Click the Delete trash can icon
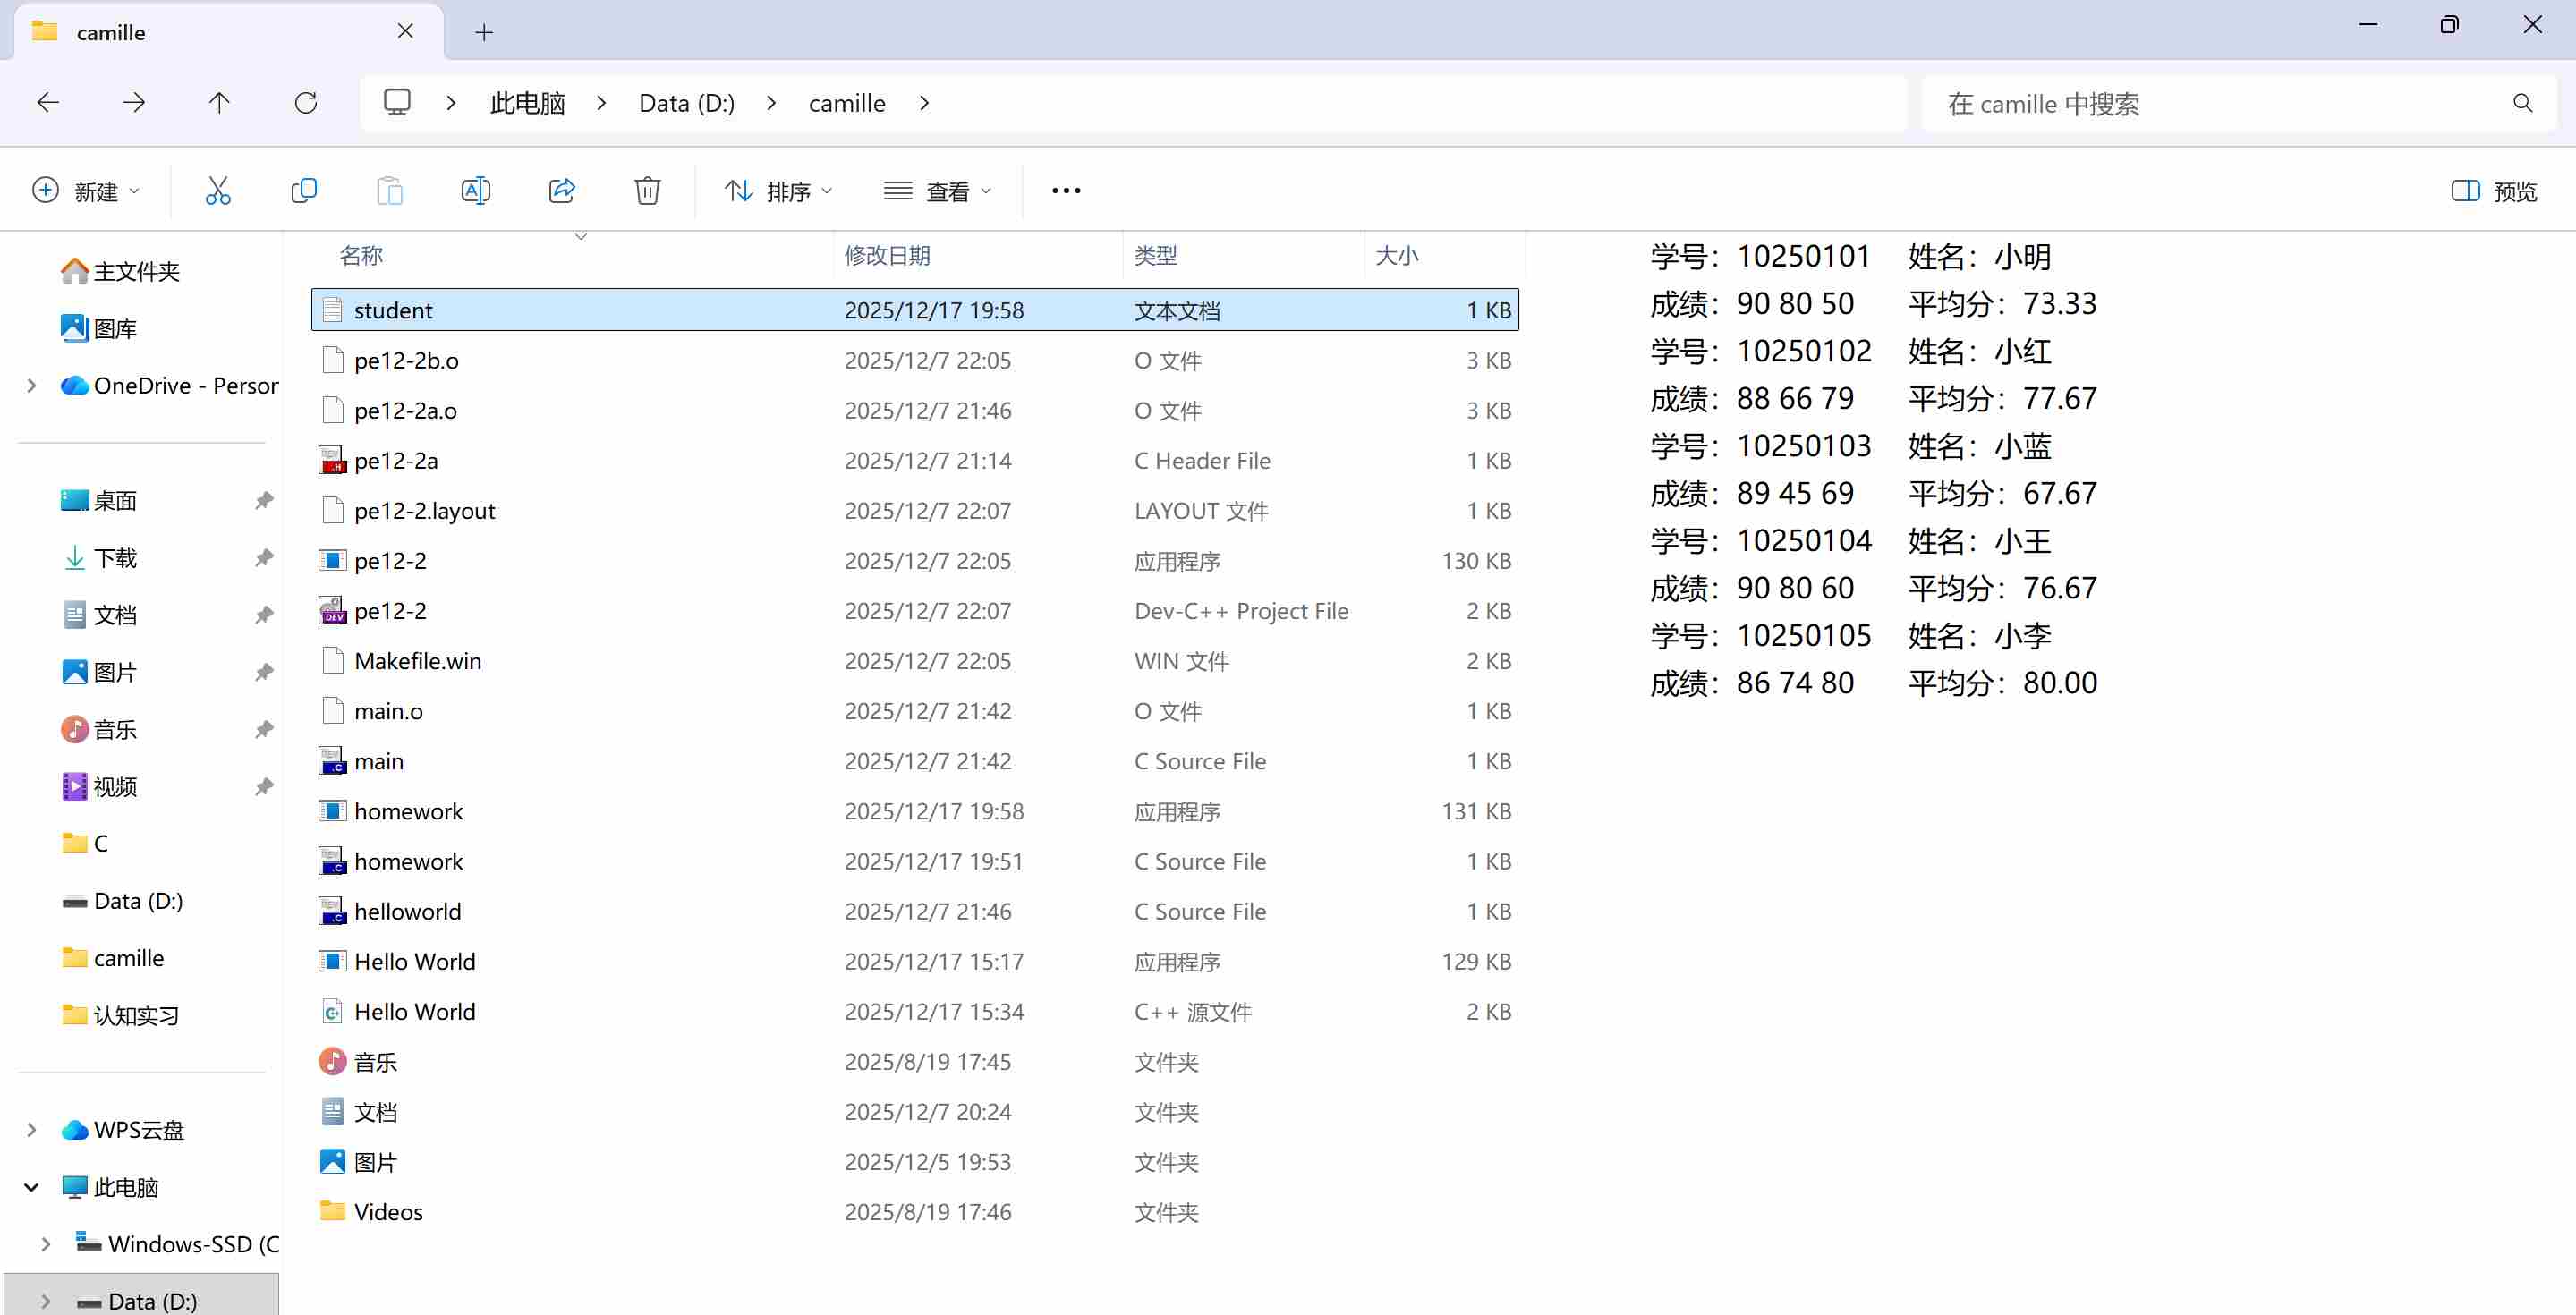Viewport: 2576px width, 1315px height. pos(647,190)
